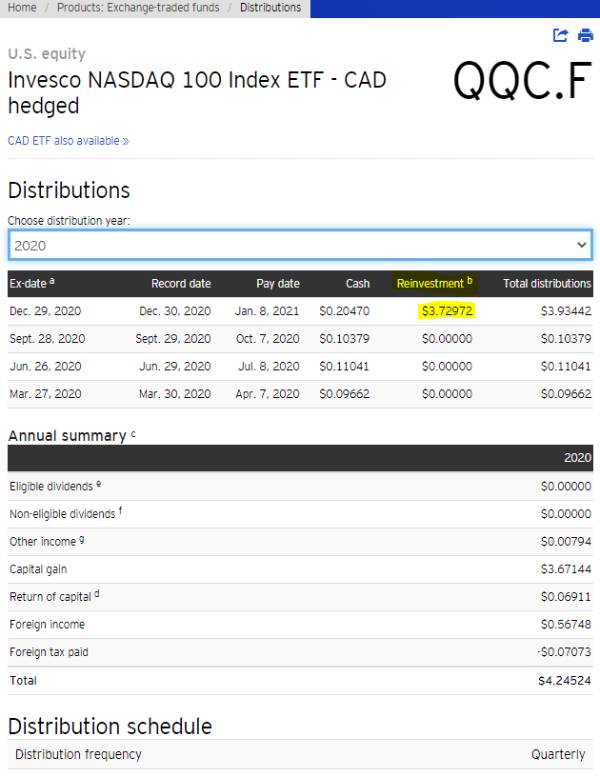This screenshot has width=600, height=777.
Task: Click the print page icon
Action: [x=585, y=35]
